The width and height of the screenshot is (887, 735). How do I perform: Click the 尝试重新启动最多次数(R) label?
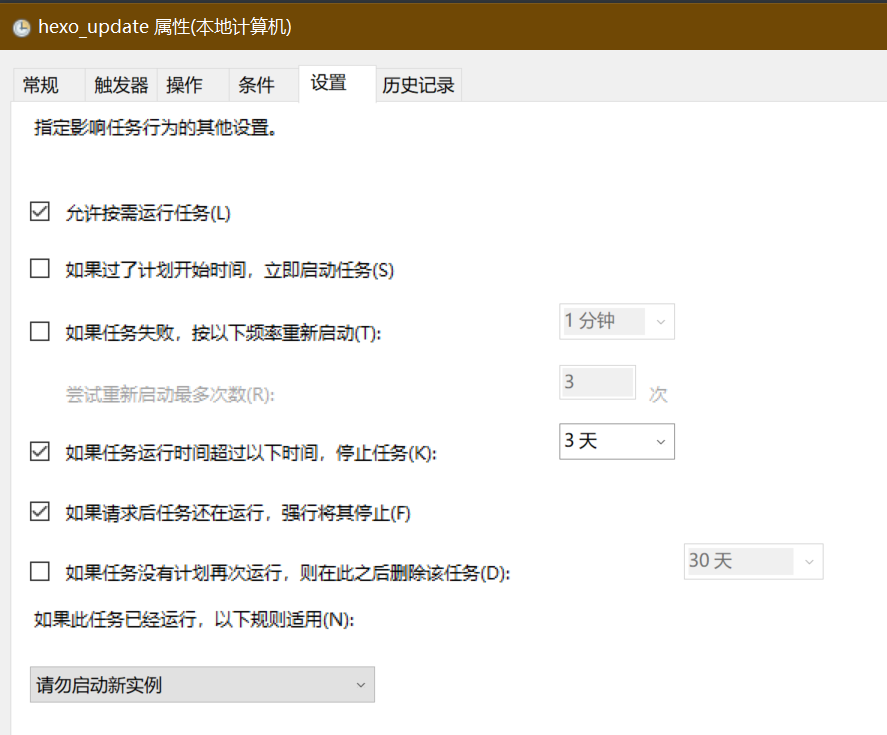[170, 394]
